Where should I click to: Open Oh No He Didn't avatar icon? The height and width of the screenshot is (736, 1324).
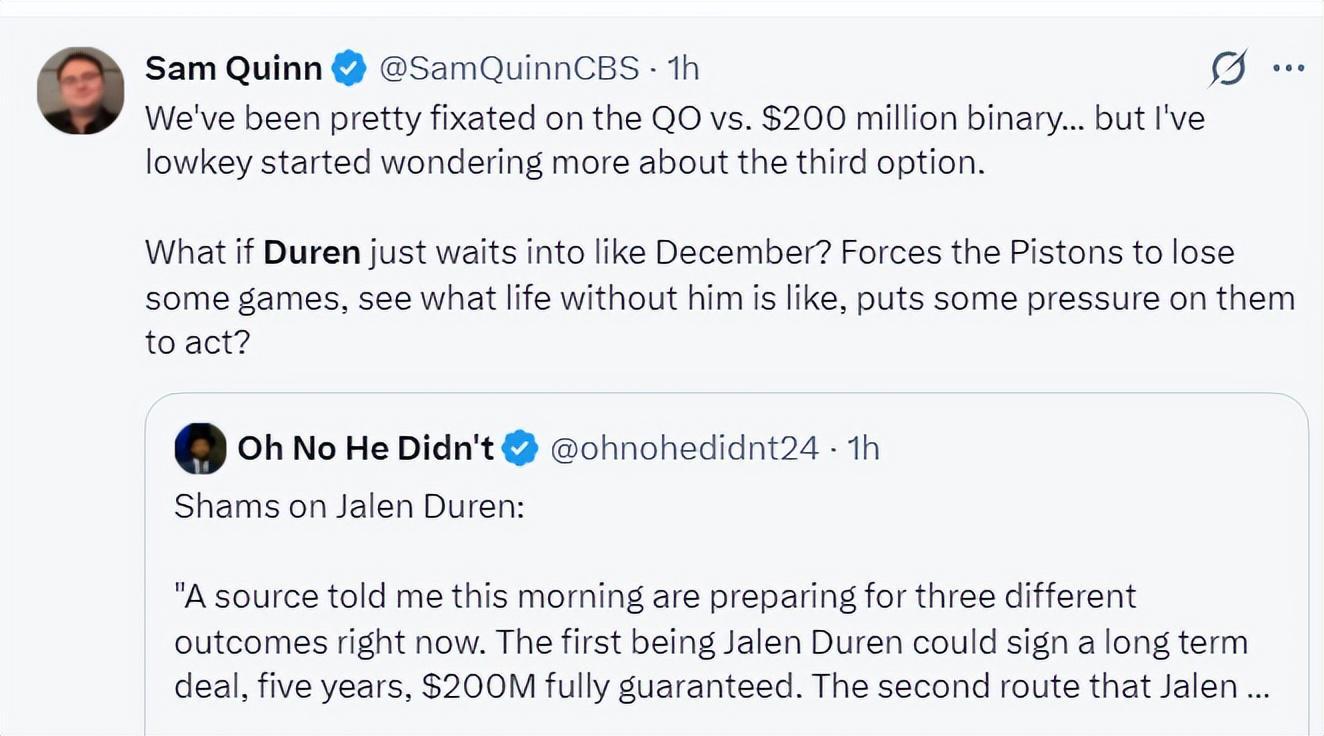pos(200,449)
